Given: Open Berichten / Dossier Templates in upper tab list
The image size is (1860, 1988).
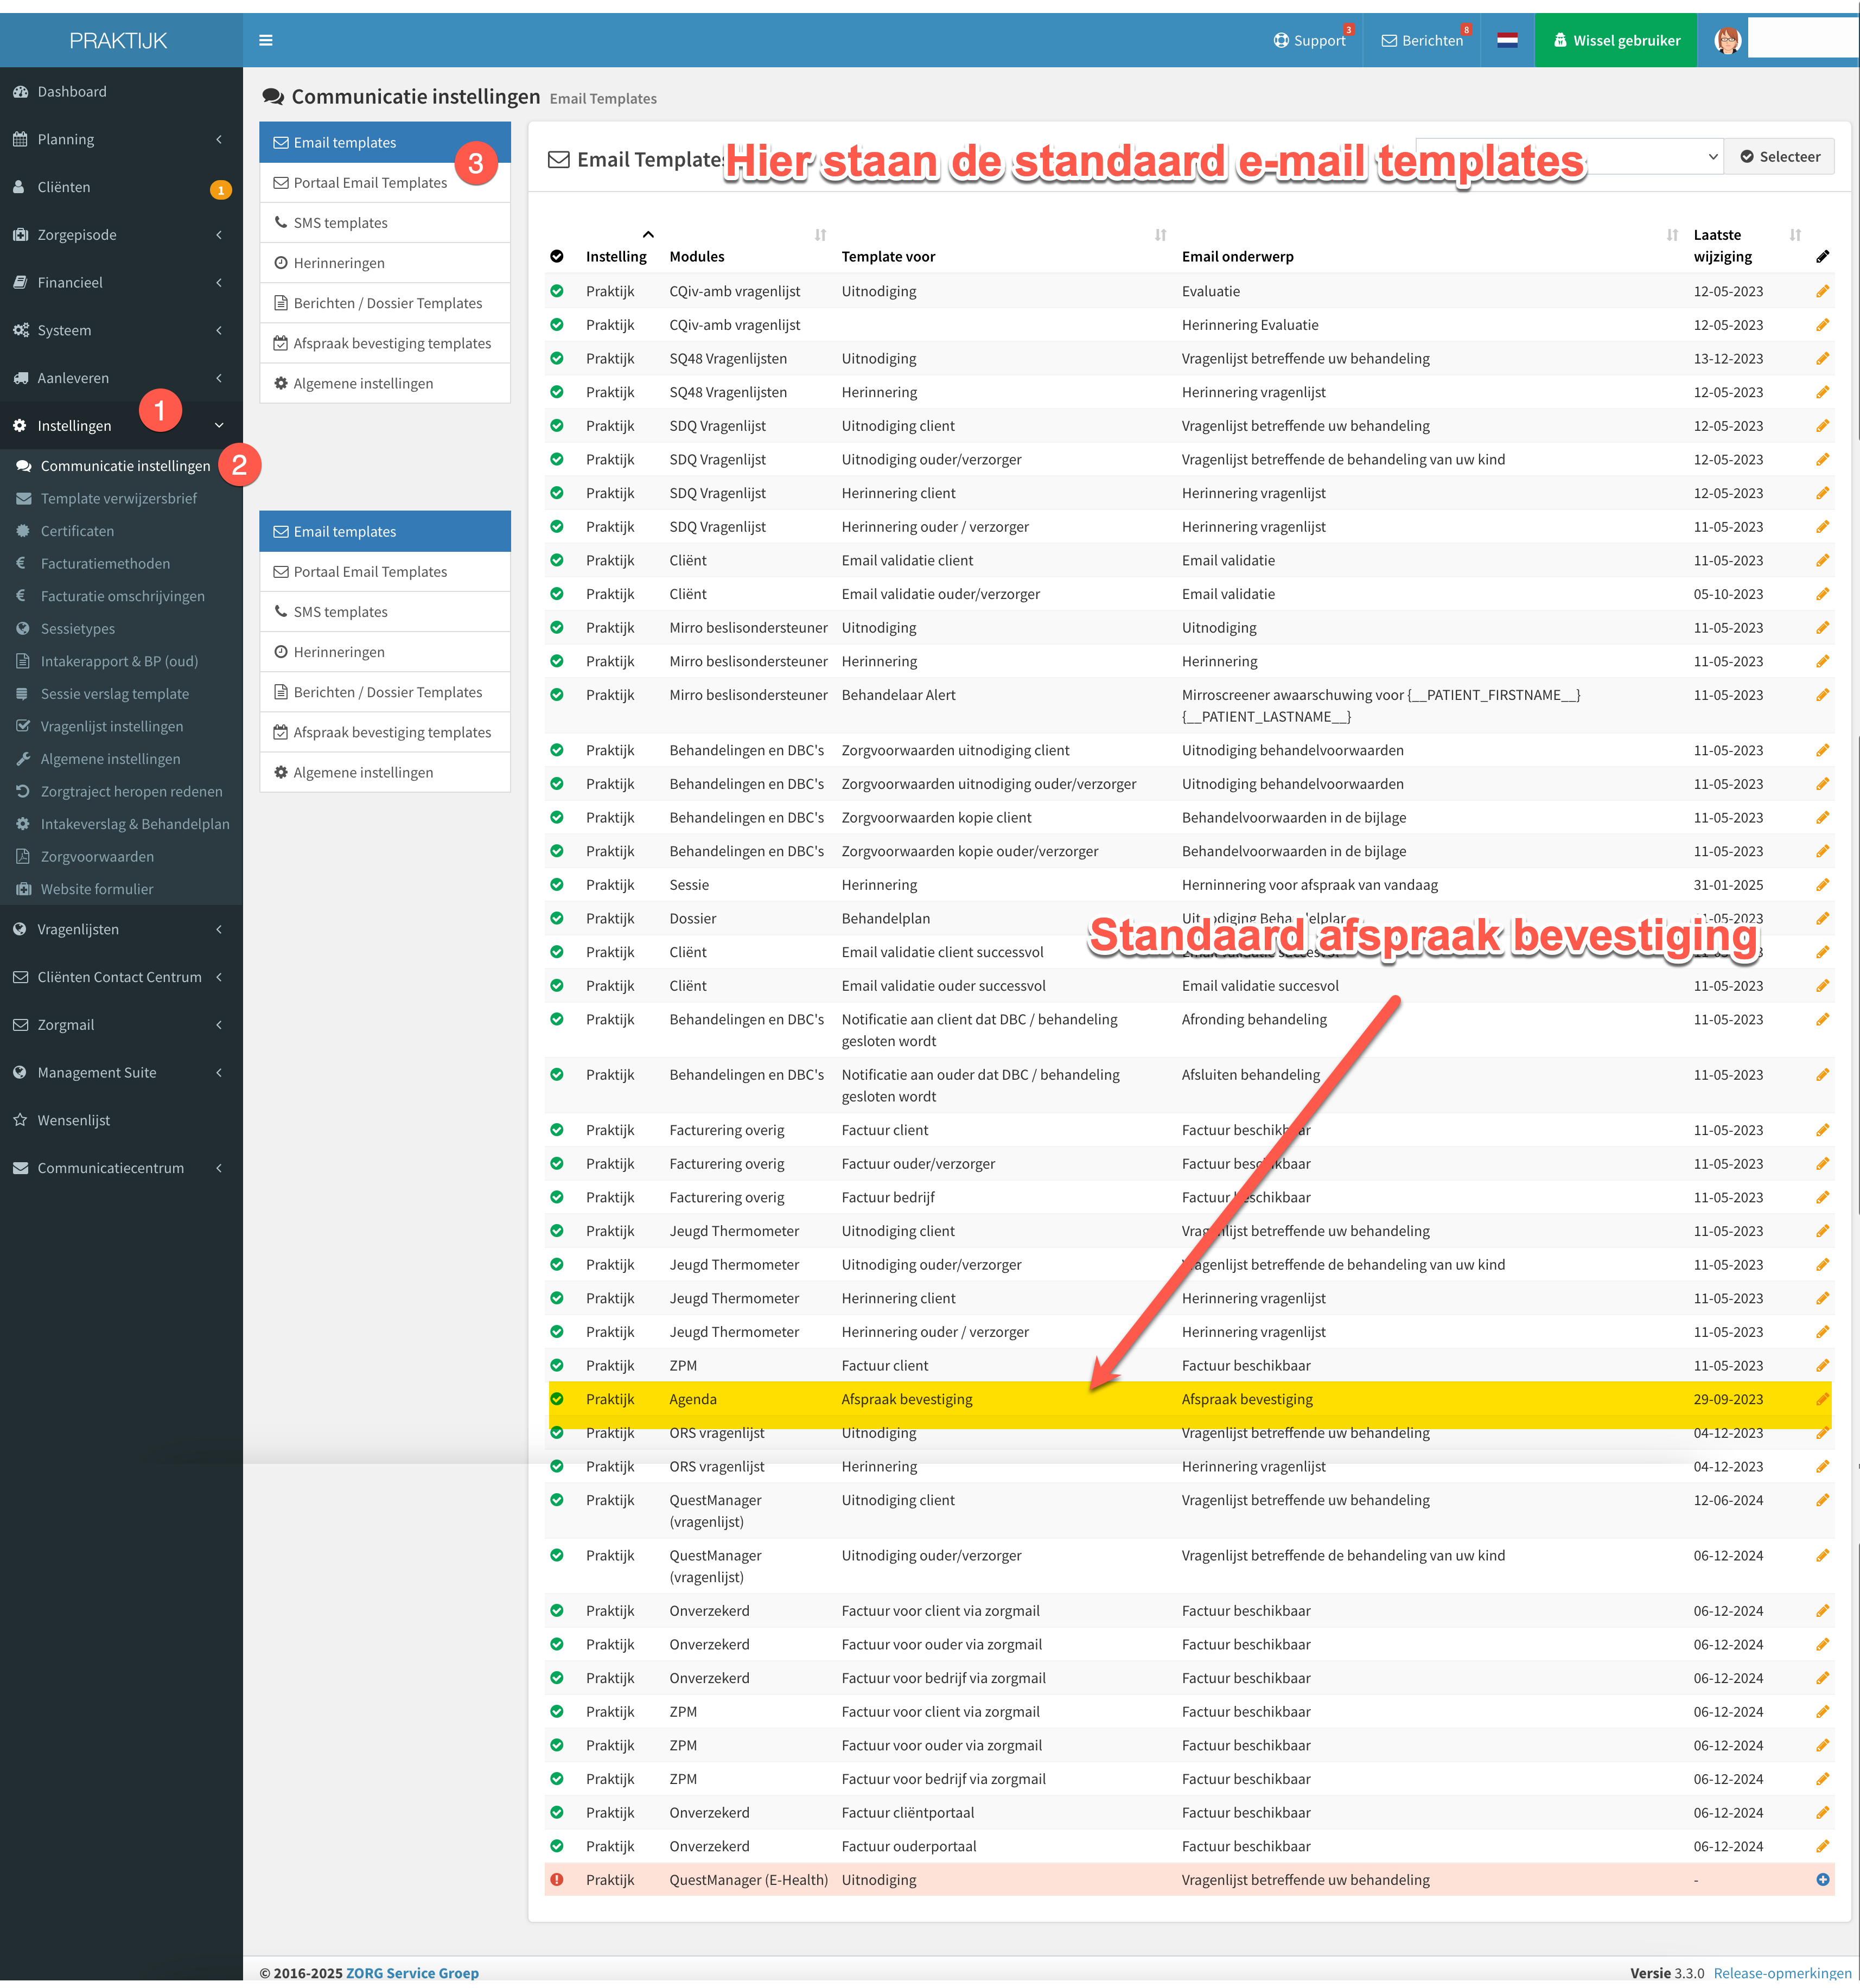Looking at the screenshot, I should point(385,303).
